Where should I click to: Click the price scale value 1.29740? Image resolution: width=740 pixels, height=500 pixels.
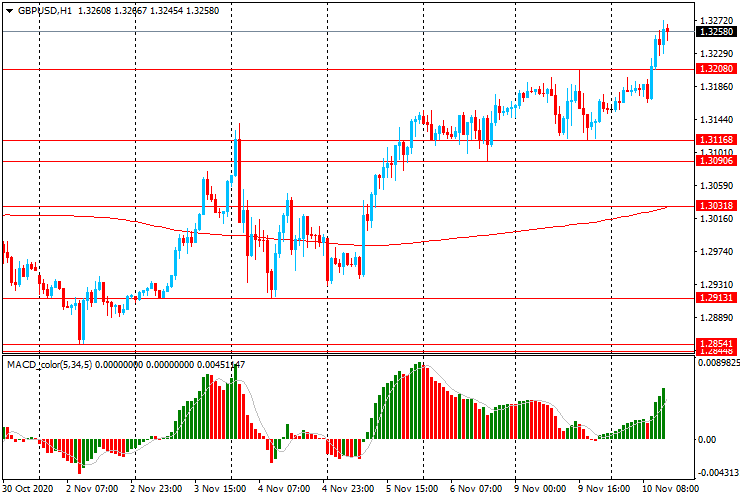[717, 252]
